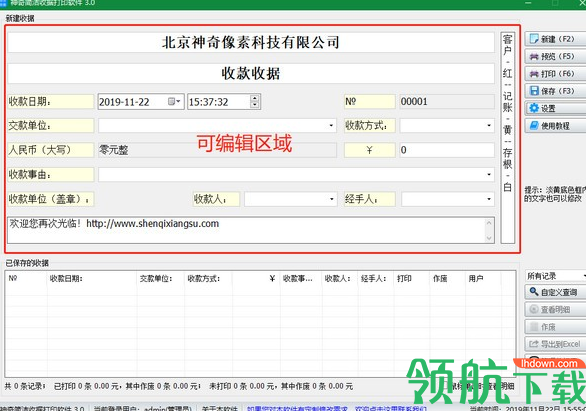Click the remarks box with 欢迎您再次光临
This screenshot has height=411, width=586.
(251, 230)
